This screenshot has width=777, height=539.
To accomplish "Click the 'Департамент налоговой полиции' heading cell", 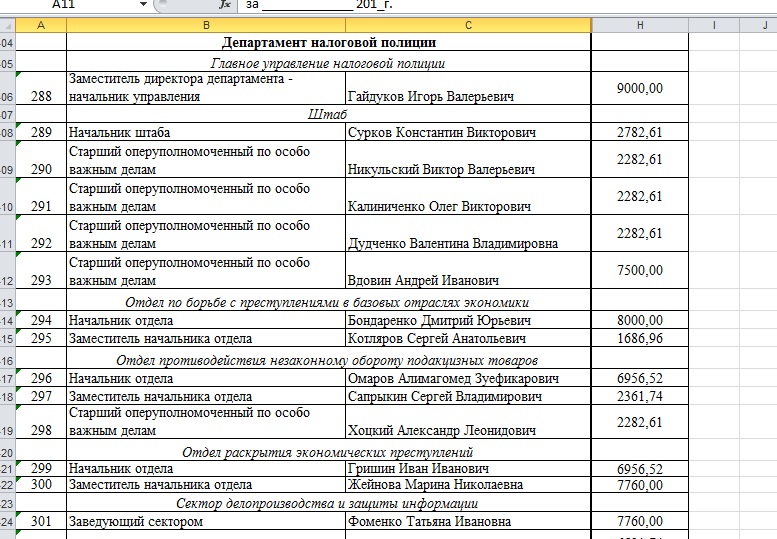I will (x=329, y=43).
